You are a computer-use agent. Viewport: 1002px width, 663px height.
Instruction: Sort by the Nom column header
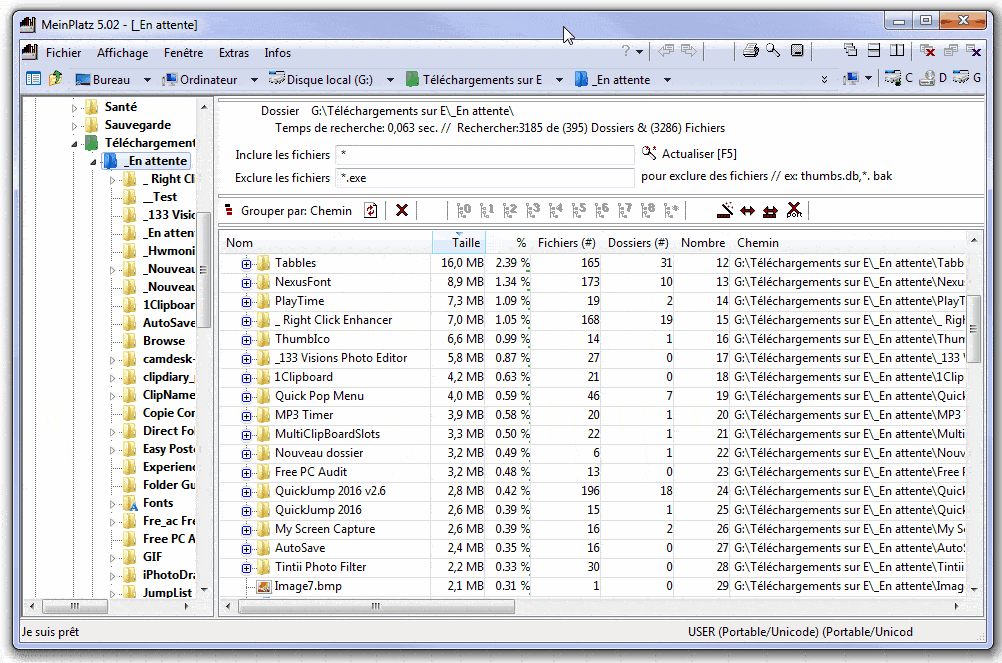[x=327, y=243]
